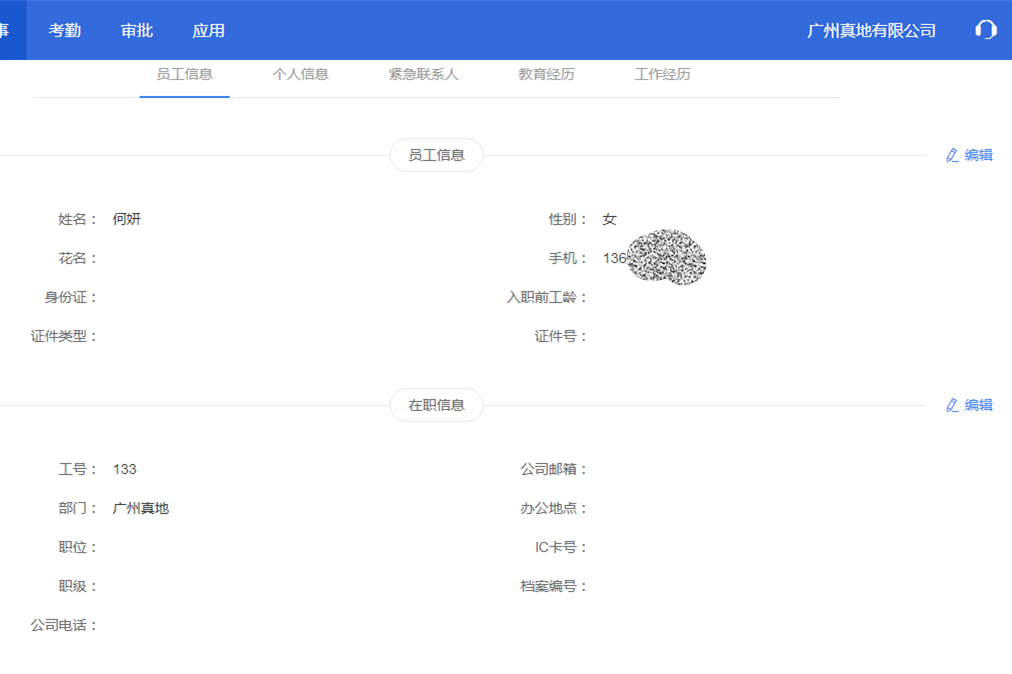Click the partially visible 人事 menu icon

click(8, 30)
